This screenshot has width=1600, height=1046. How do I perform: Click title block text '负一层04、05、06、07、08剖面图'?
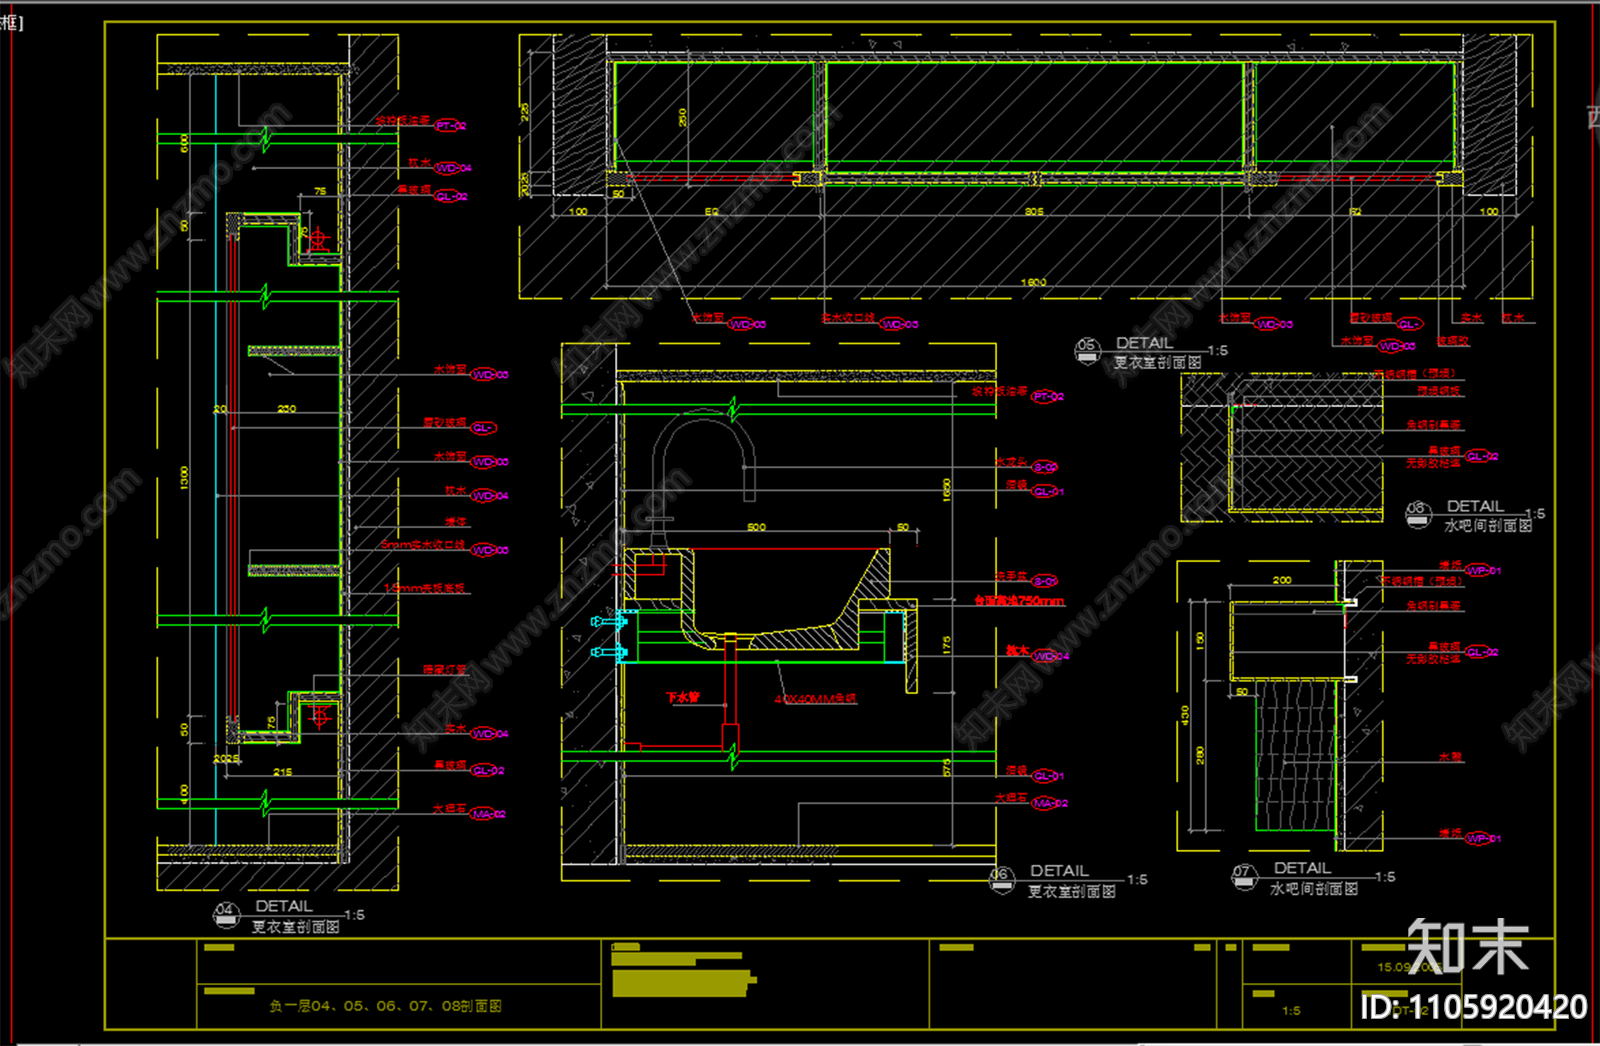click(x=386, y=1006)
